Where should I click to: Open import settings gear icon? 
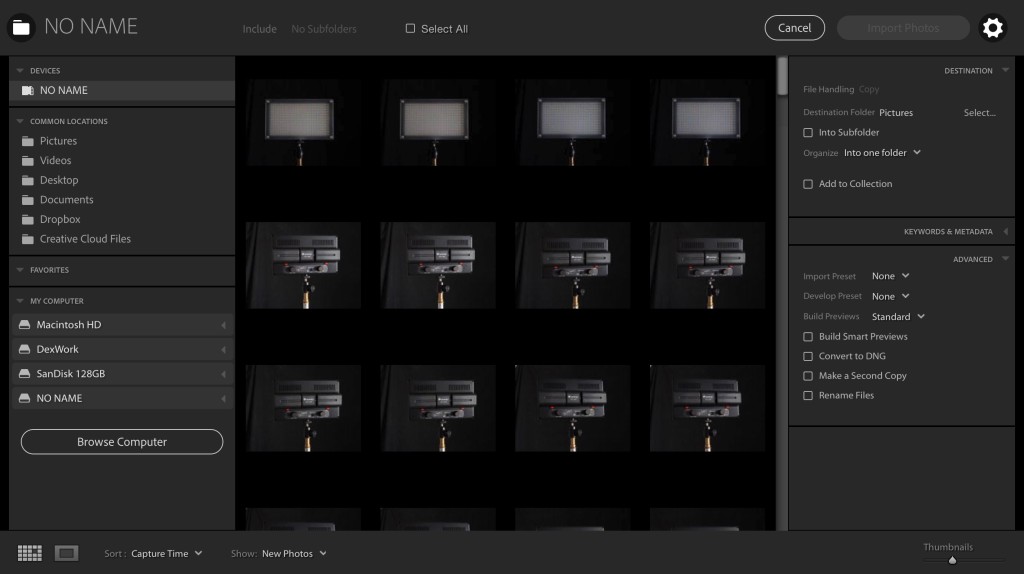(992, 28)
